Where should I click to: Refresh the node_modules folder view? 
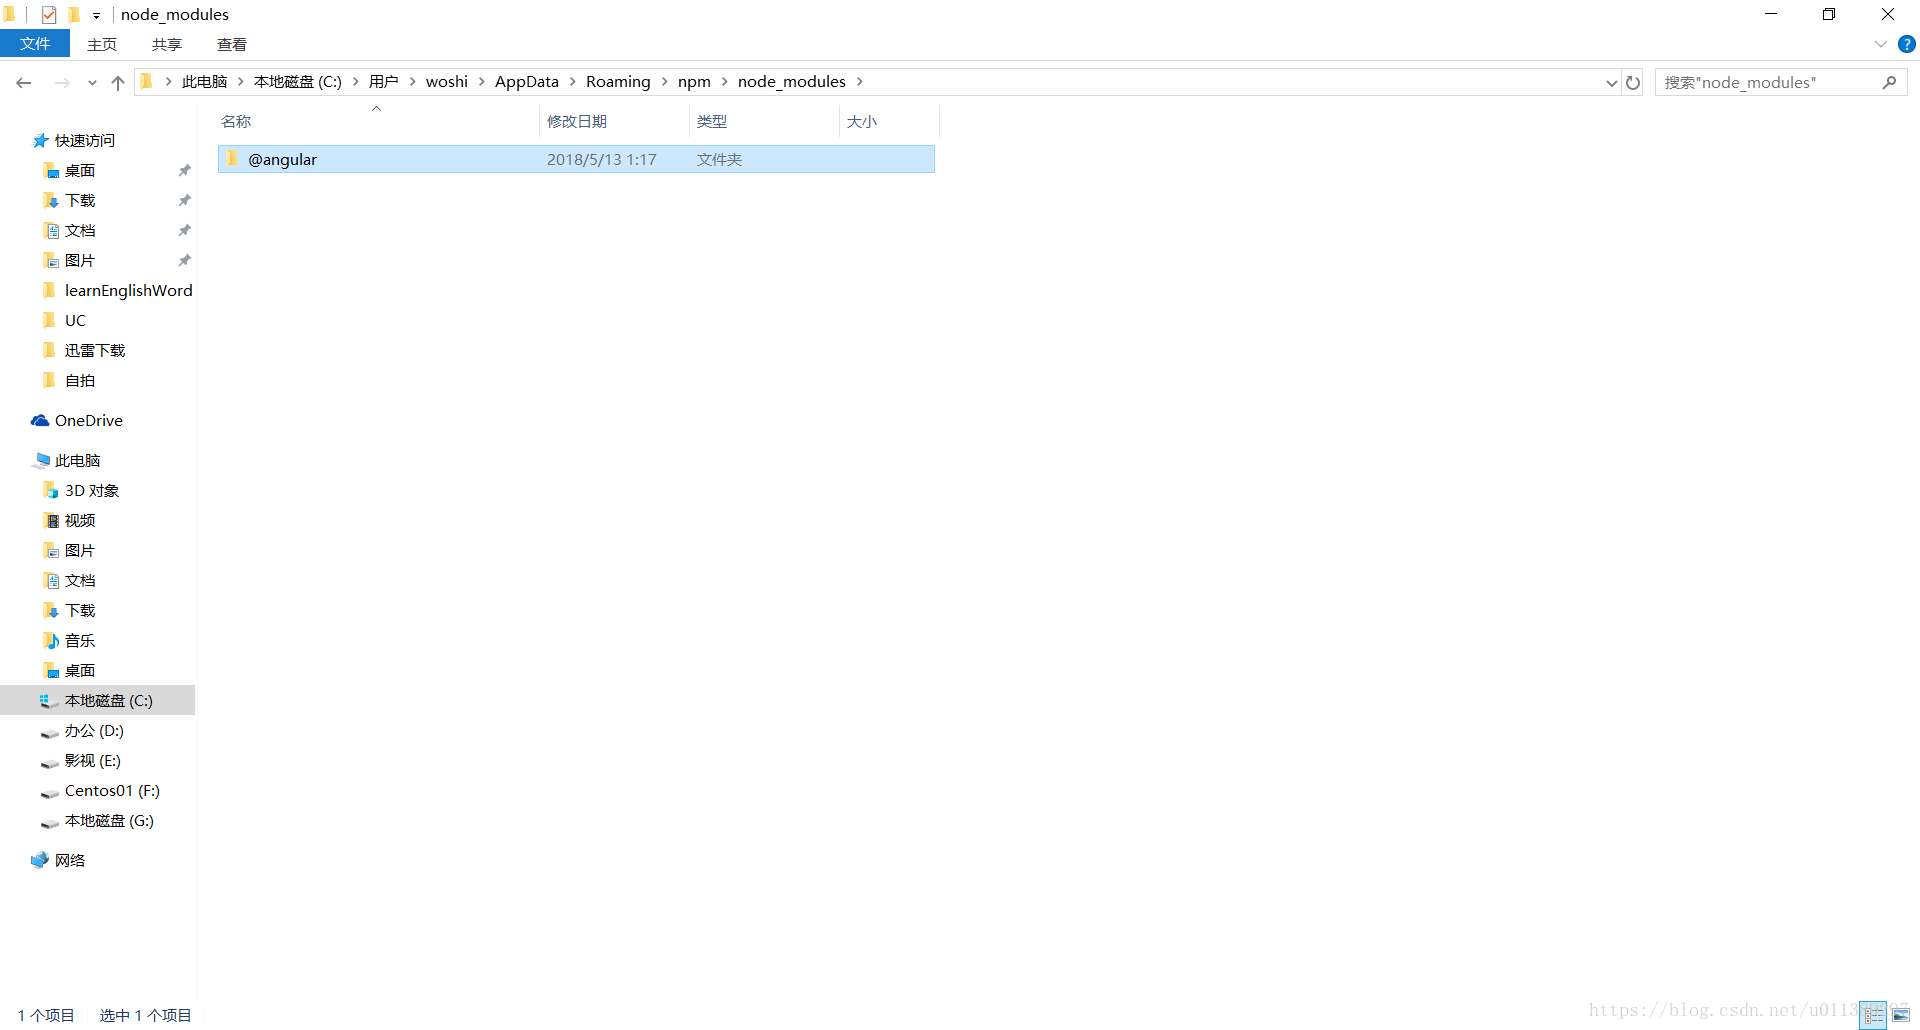coord(1633,82)
